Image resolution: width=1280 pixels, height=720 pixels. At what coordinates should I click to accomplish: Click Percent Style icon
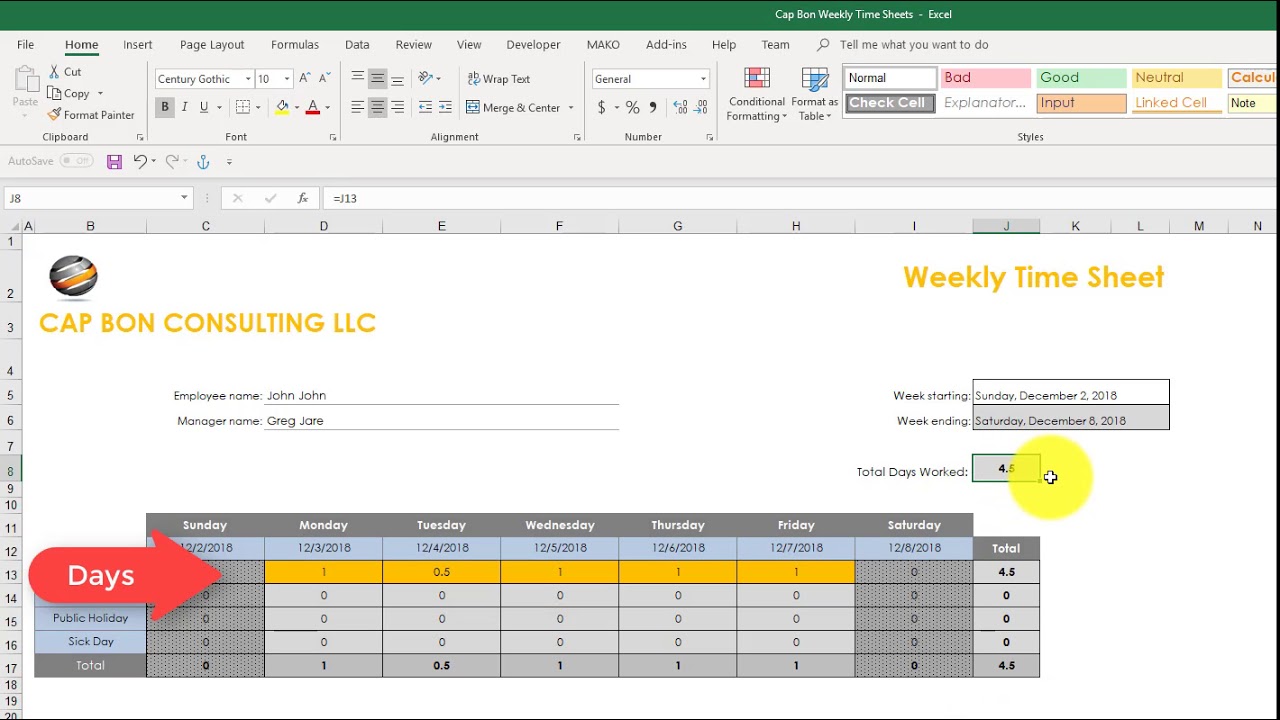pyautogui.click(x=632, y=107)
